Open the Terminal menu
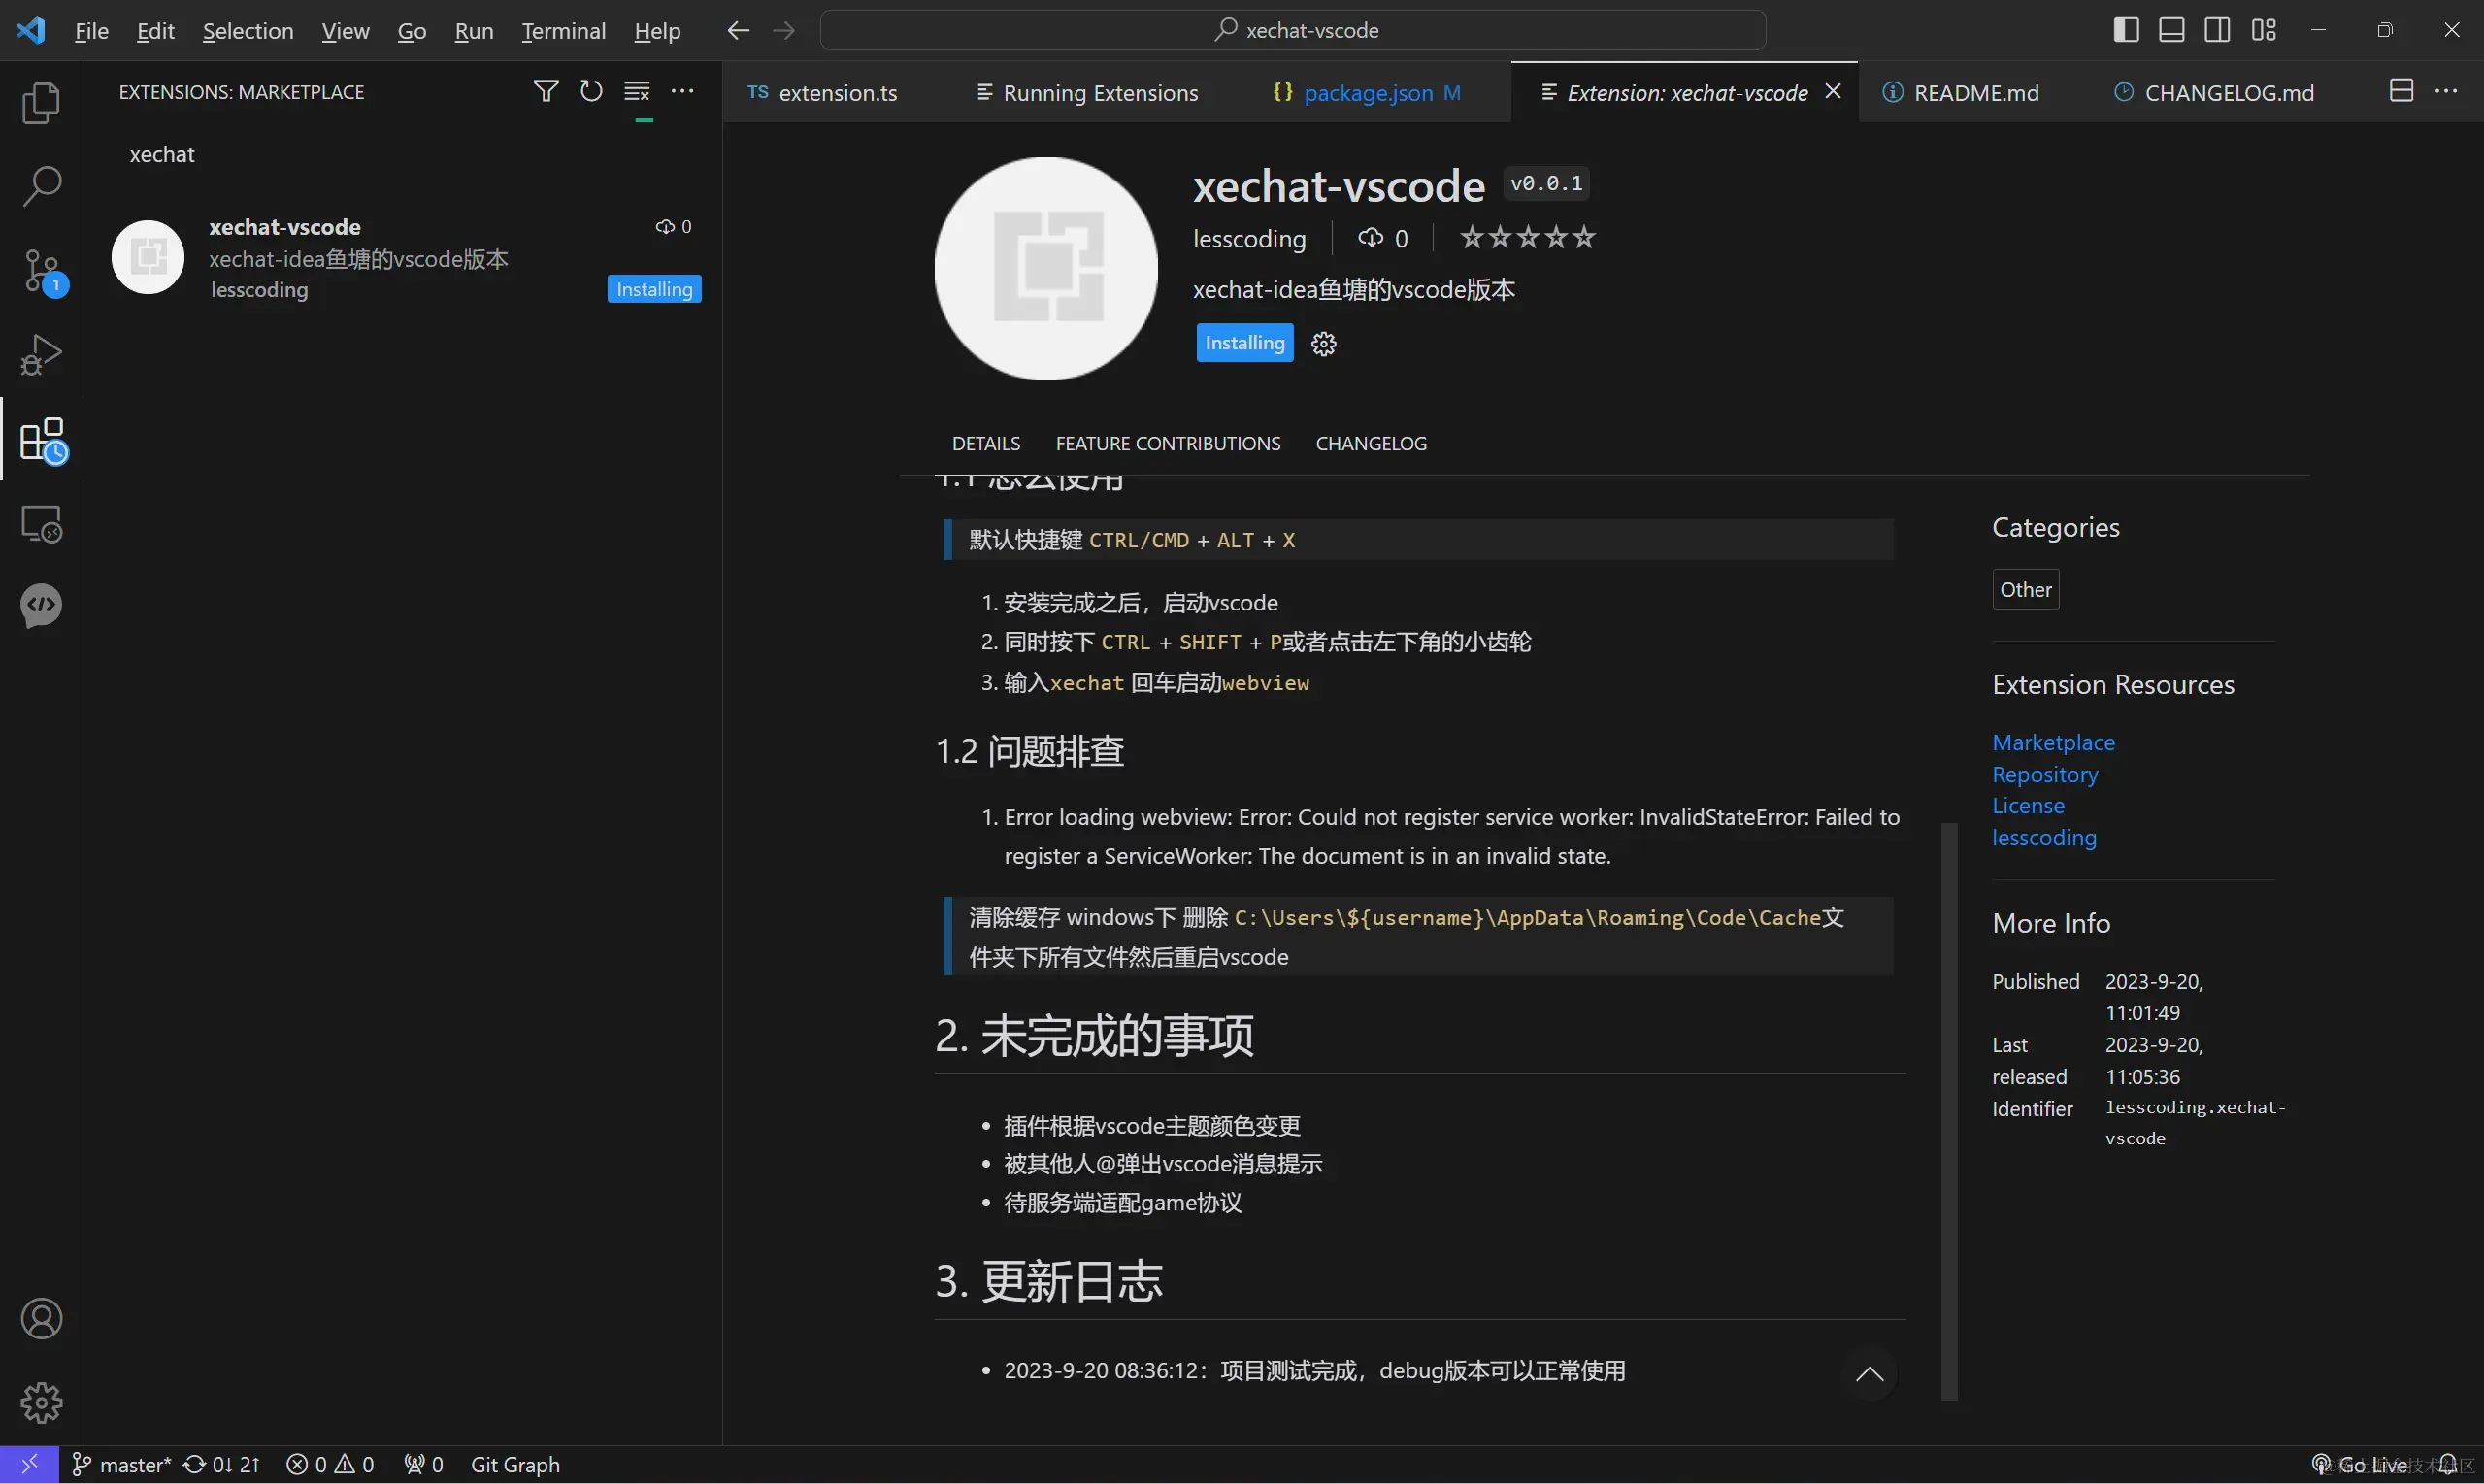 coord(563,31)
